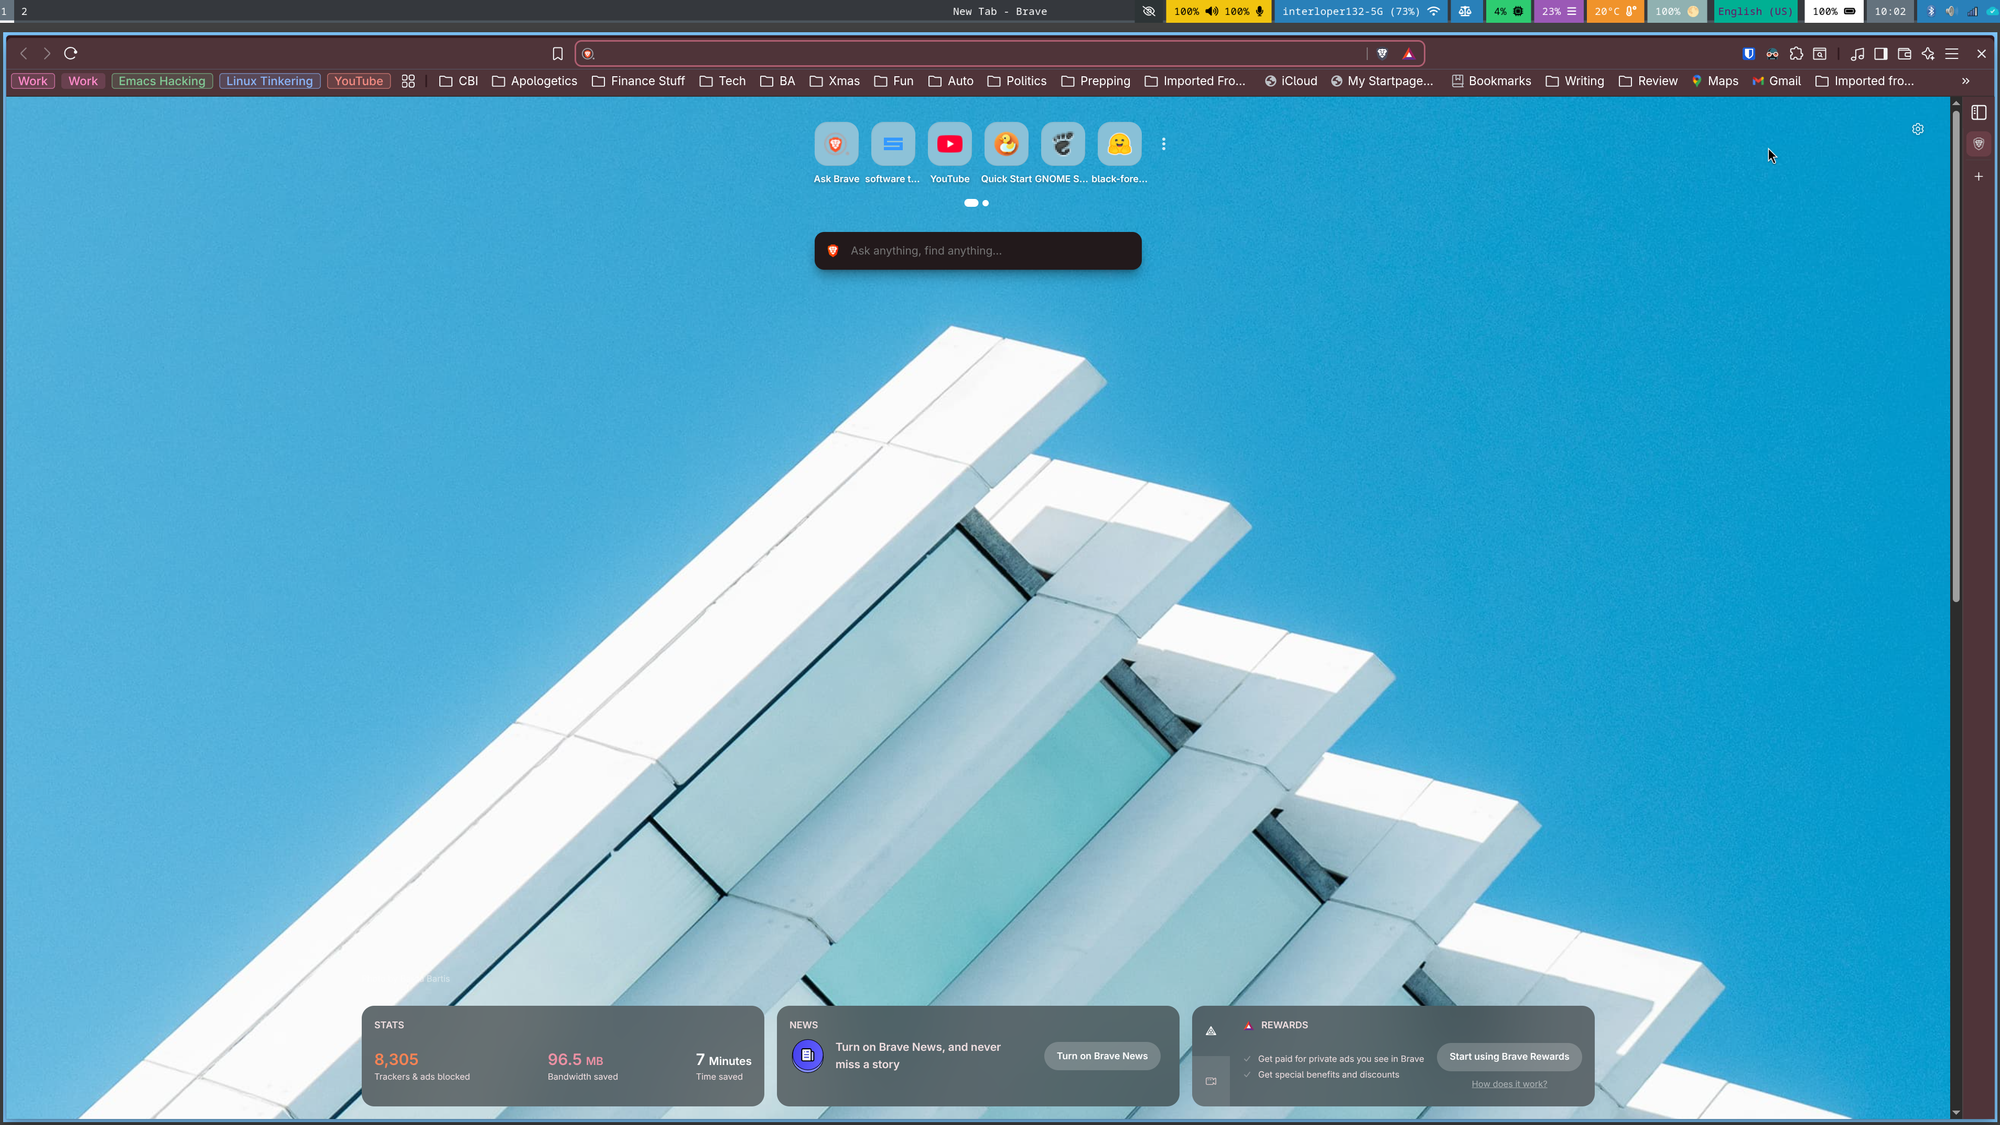The height and width of the screenshot is (1125, 2000).
Task: Open the three-dot menu beside the shortcut tiles
Action: pos(1163,144)
